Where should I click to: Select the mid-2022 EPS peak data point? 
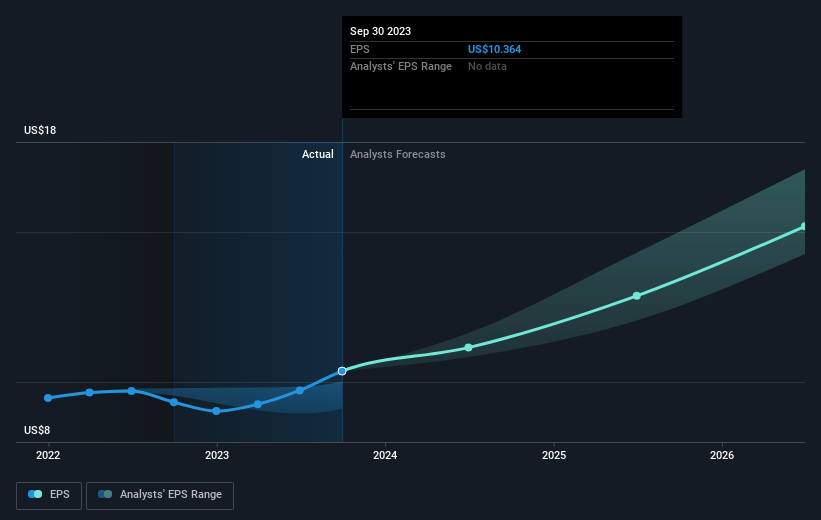(x=131, y=391)
